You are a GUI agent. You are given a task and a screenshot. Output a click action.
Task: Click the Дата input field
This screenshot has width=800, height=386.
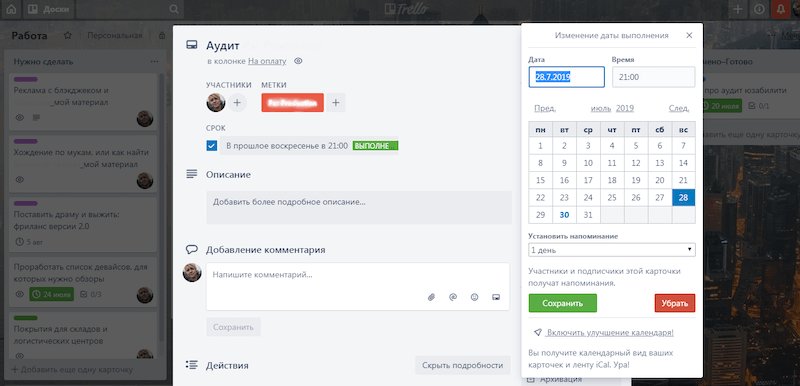coord(566,77)
